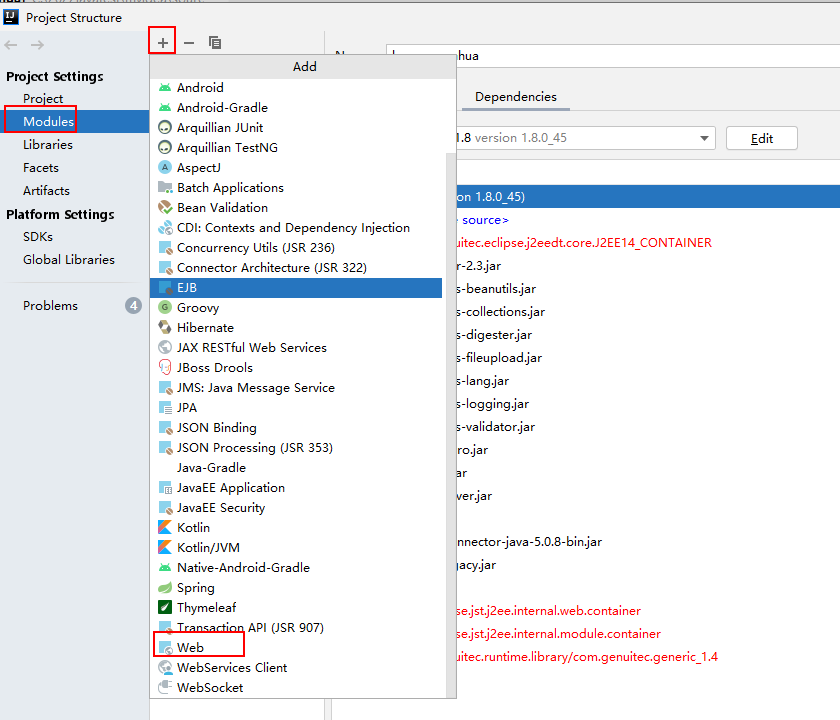
Task: Select the s-digester.jar dependency
Action: point(494,335)
